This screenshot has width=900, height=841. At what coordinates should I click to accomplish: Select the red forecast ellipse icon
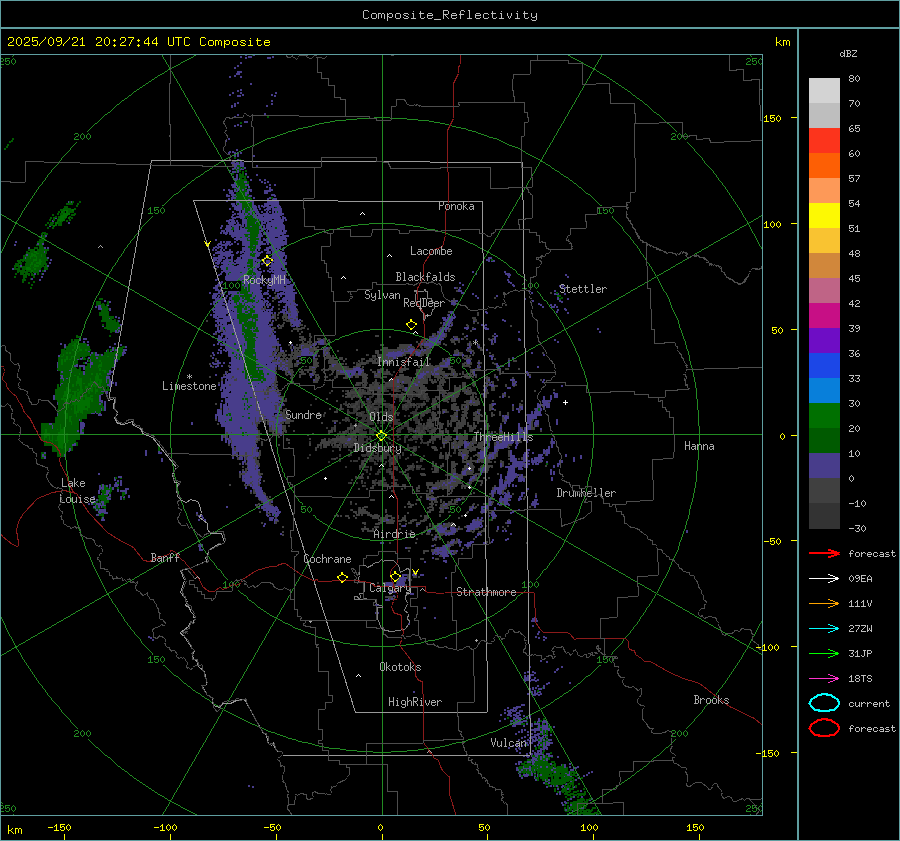[x=824, y=728]
